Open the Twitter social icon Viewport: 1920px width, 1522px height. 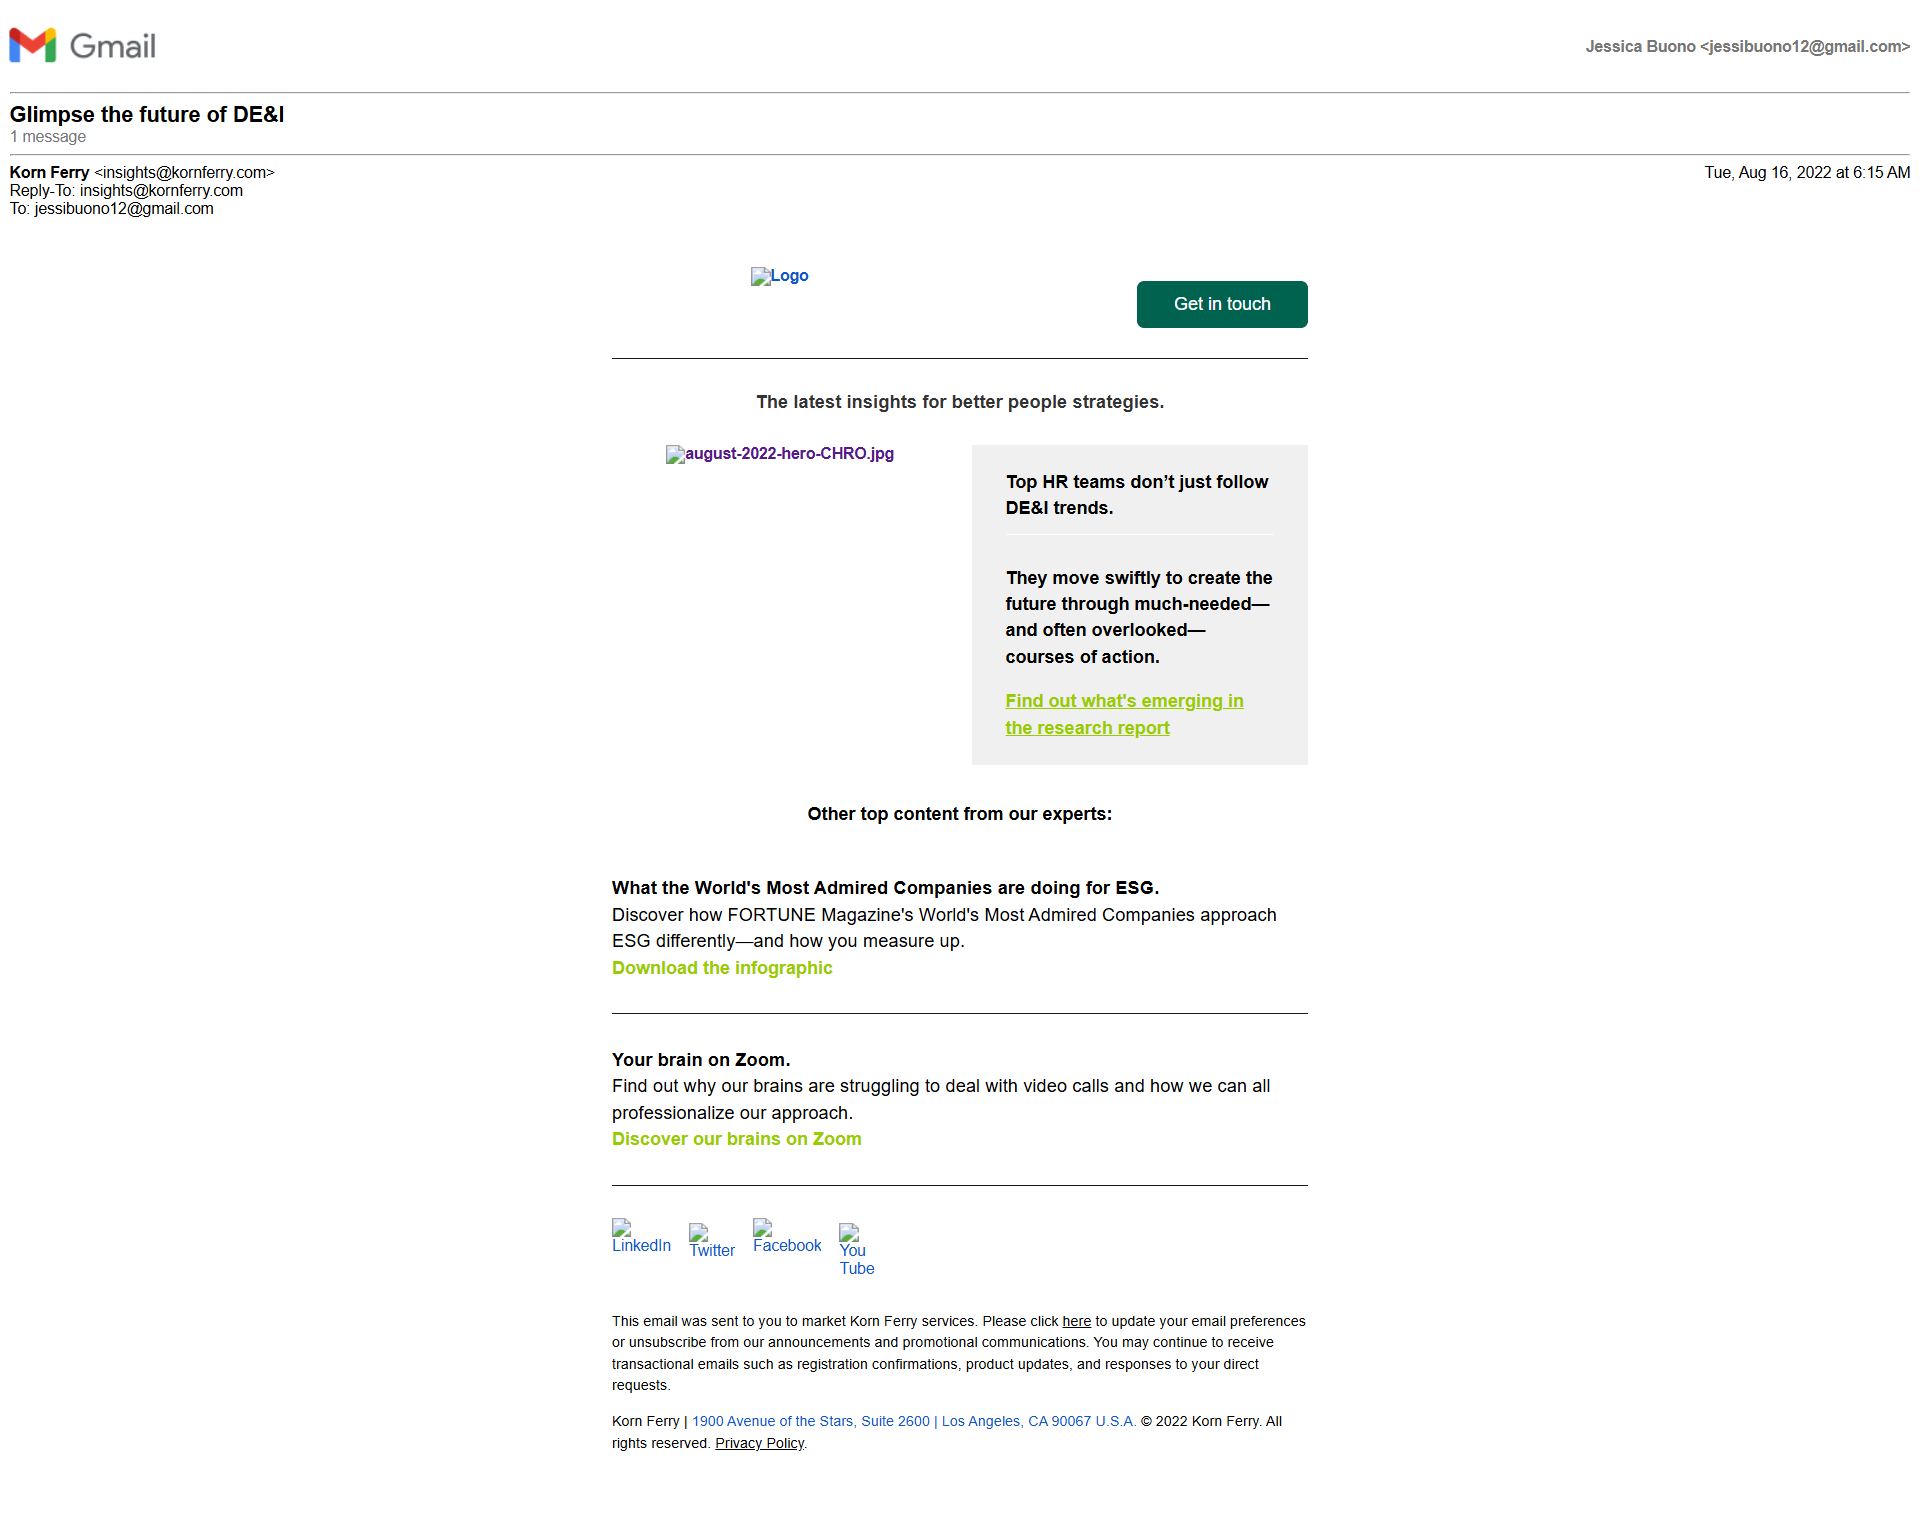pyautogui.click(x=711, y=1242)
